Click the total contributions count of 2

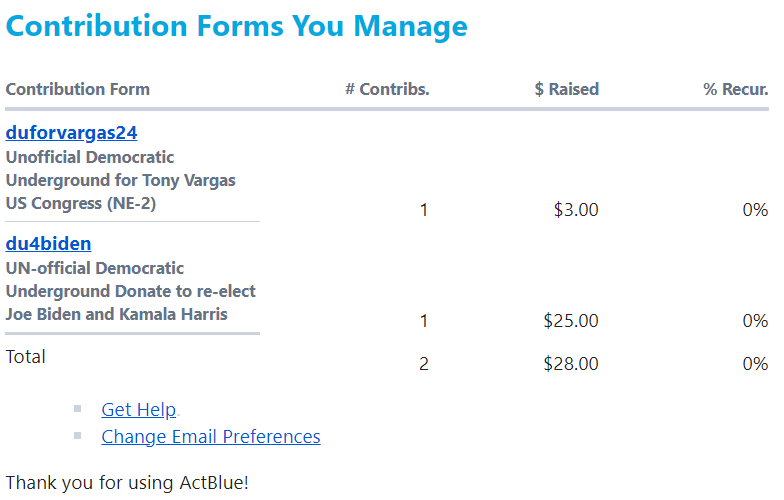coord(424,364)
